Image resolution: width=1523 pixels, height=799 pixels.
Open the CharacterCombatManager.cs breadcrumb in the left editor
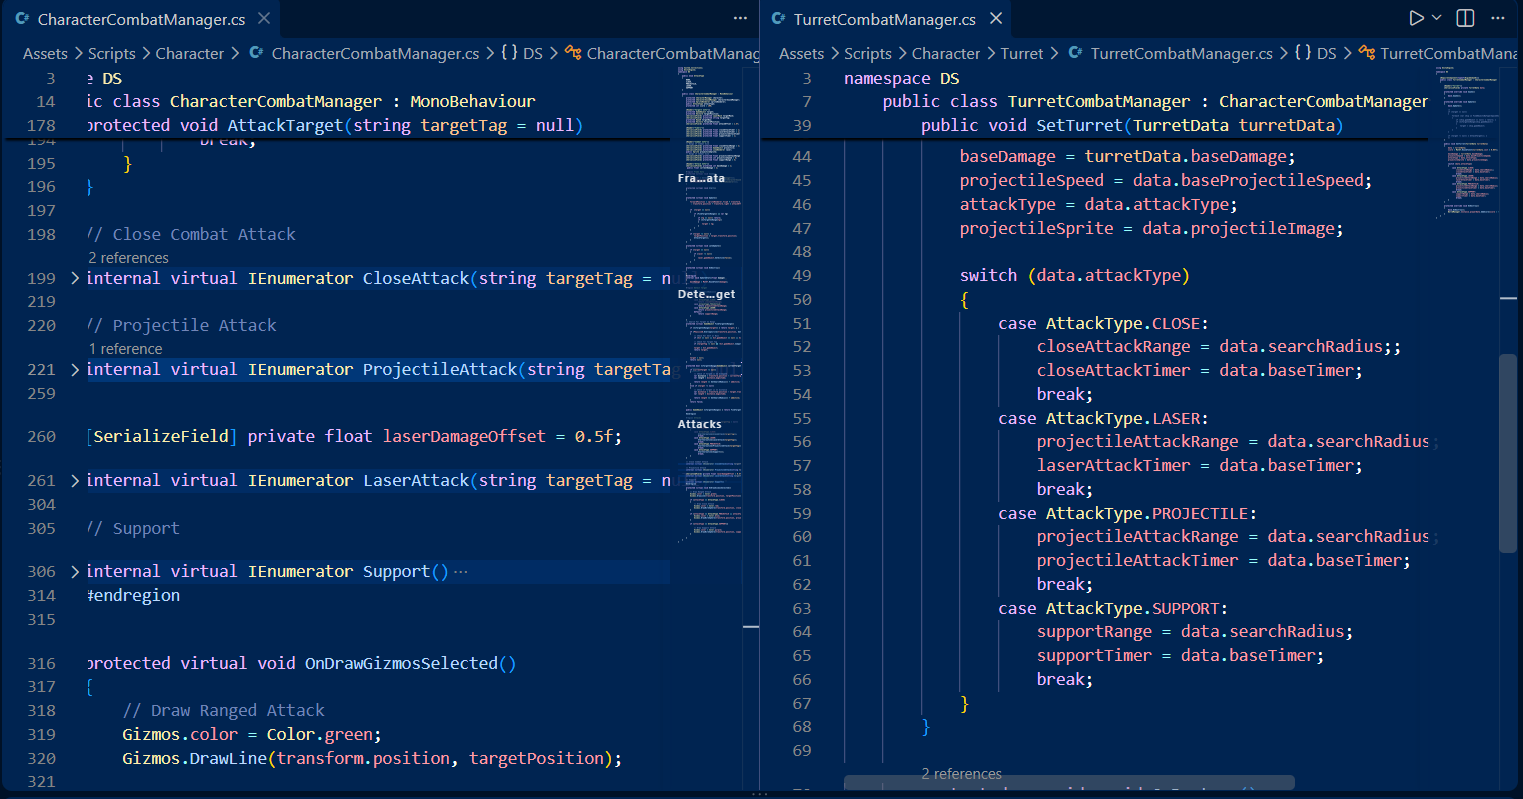pos(375,54)
